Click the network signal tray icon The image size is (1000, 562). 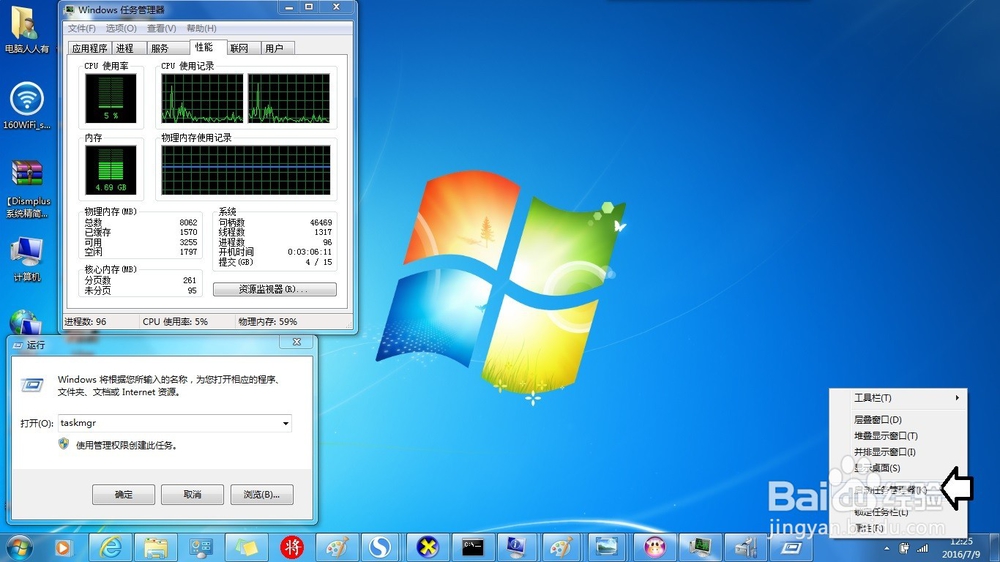[922, 548]
